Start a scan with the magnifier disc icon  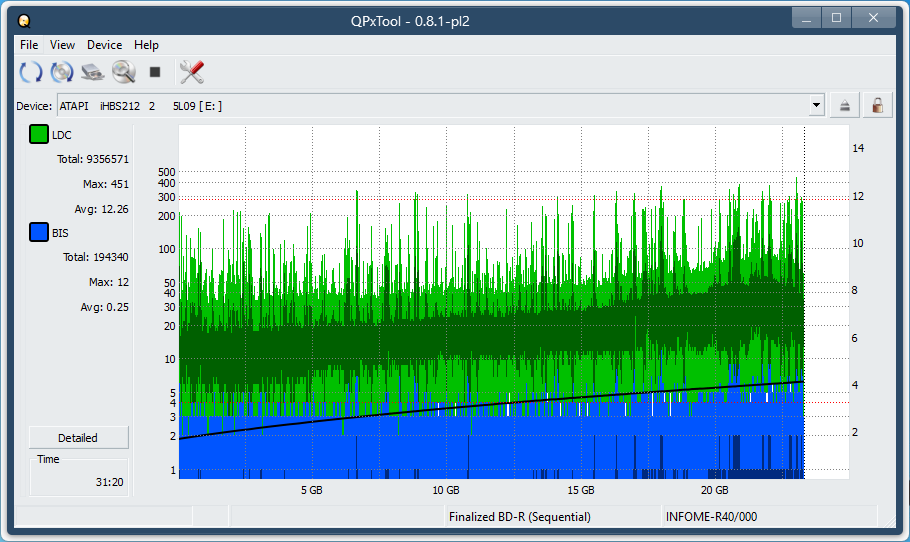tap(124, 72)
